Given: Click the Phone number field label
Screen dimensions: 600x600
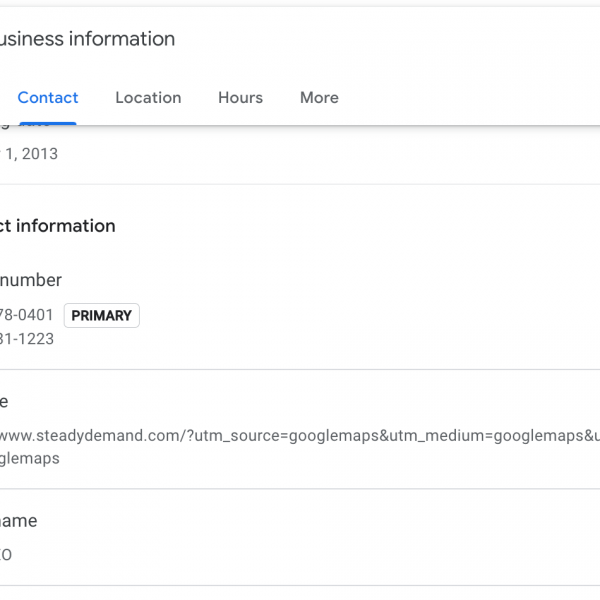Looking at the screenshot, I should pos(32,281).
